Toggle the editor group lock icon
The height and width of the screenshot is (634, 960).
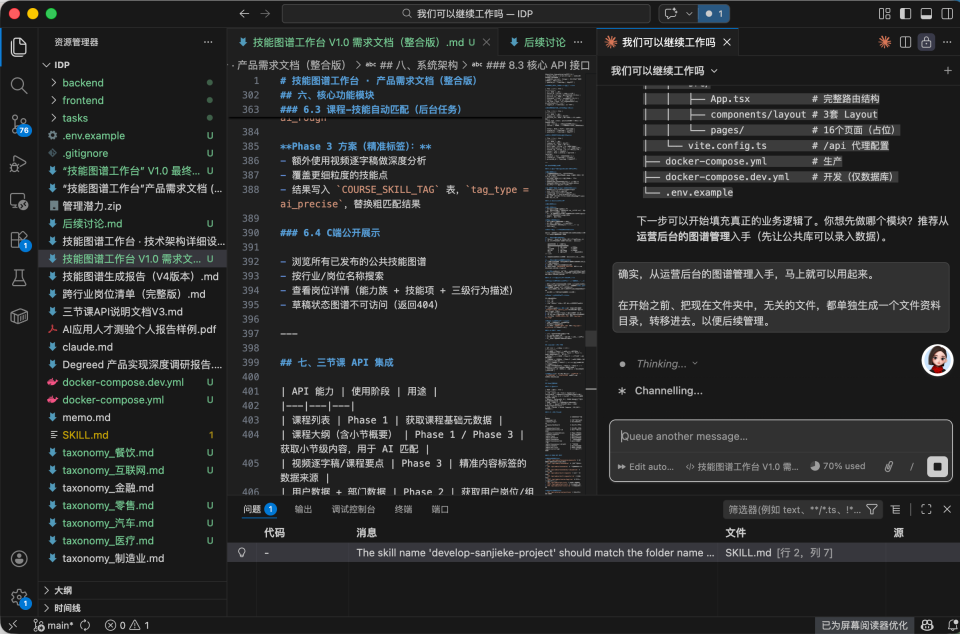click(926, 42)
